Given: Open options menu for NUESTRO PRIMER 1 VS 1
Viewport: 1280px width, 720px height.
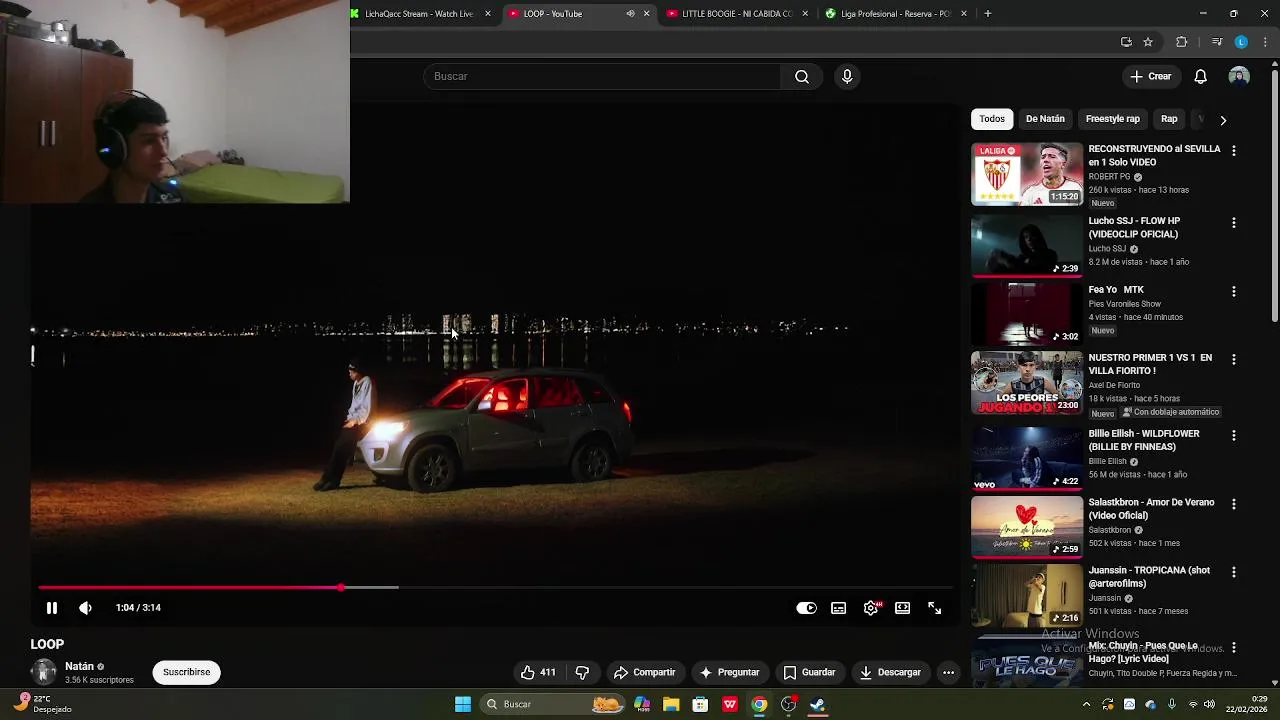Looking at the screenshot, I should tap(1233, 360).
